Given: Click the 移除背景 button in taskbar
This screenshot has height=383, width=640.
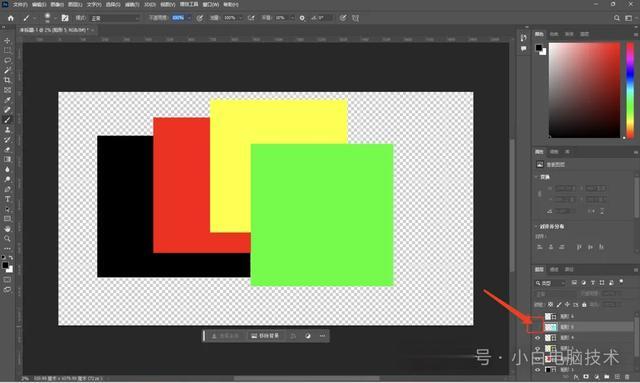Looking at the screenshot, I should [x=265, y=336].
